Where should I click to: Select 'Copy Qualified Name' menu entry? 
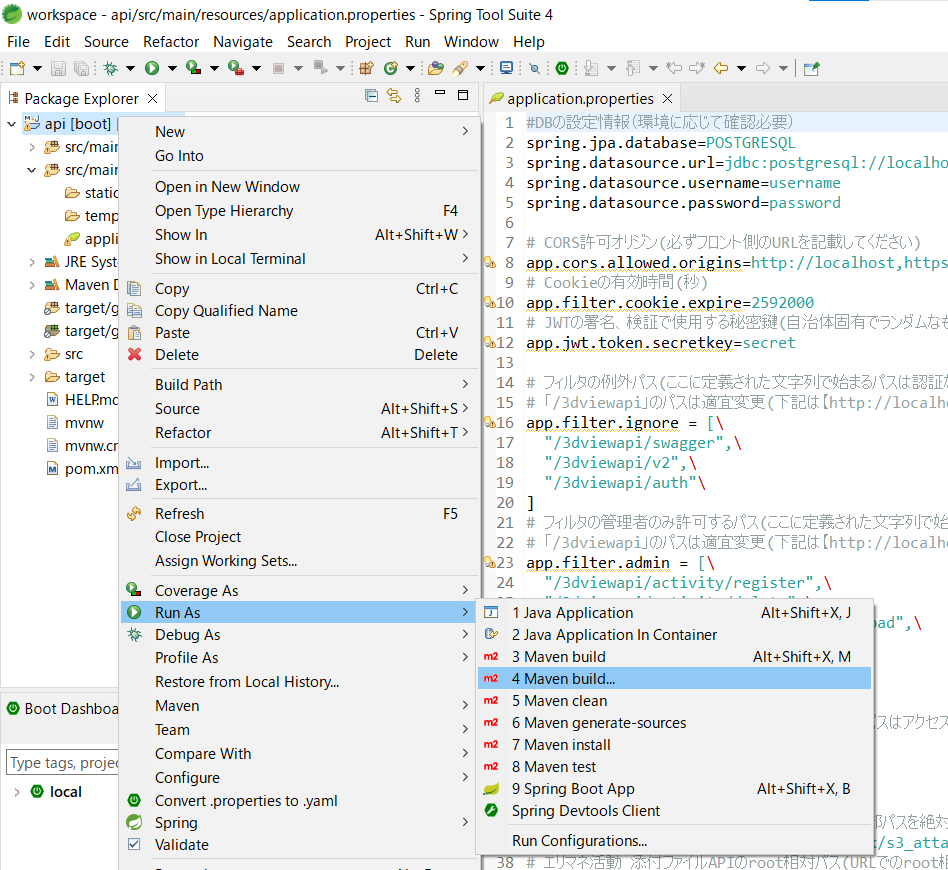299,311
